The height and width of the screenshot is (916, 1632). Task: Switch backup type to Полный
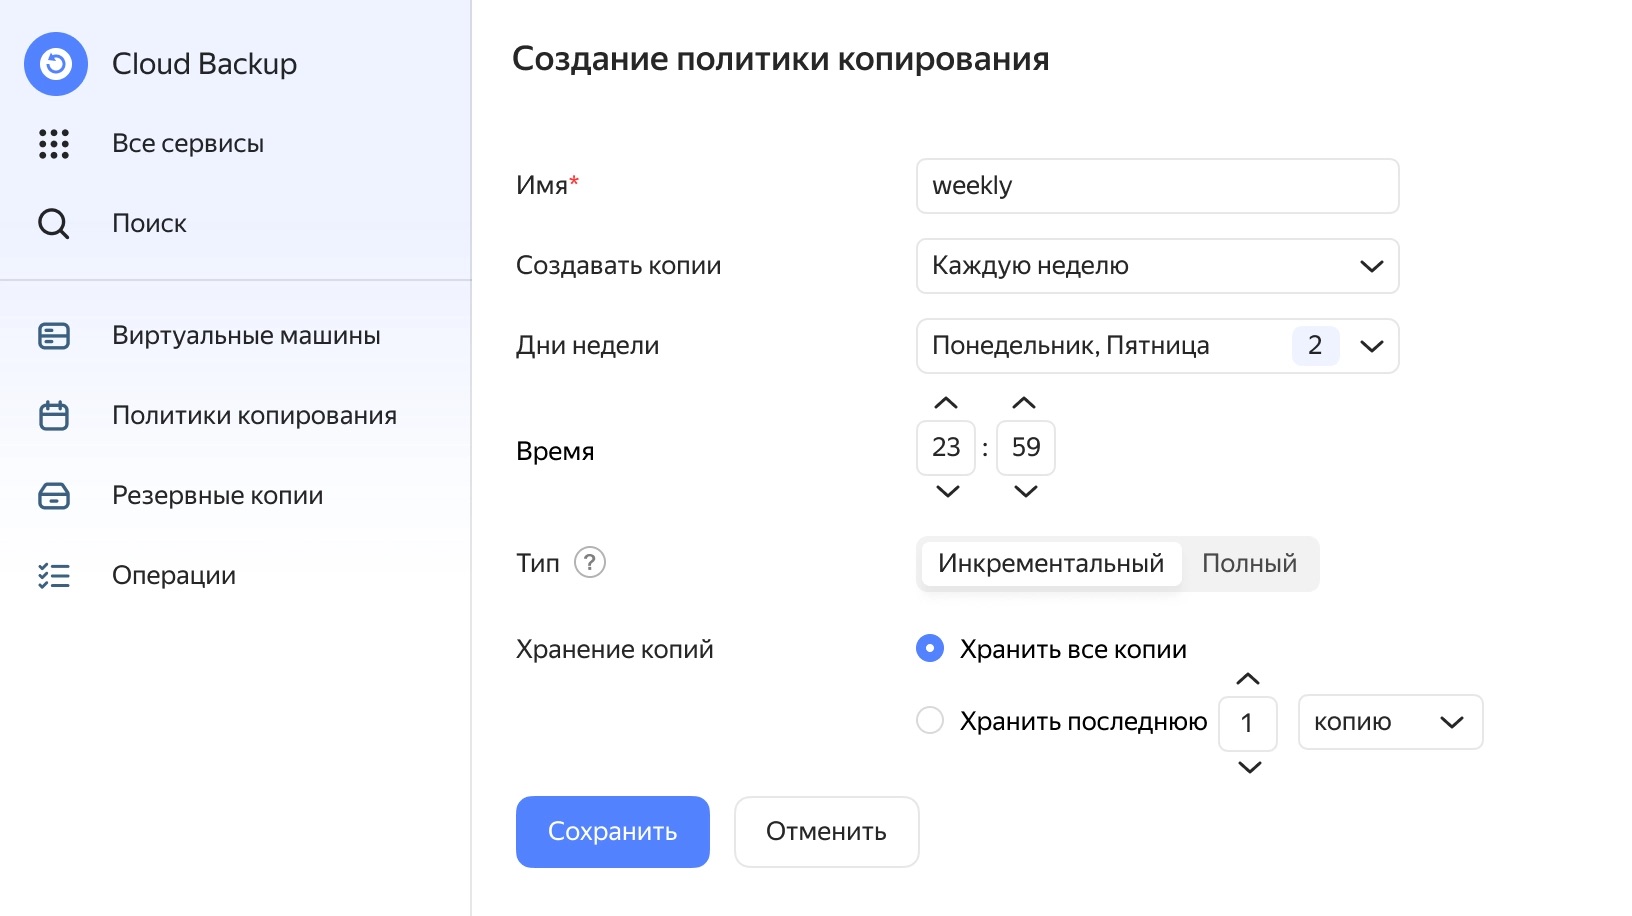coord(1249,564)
